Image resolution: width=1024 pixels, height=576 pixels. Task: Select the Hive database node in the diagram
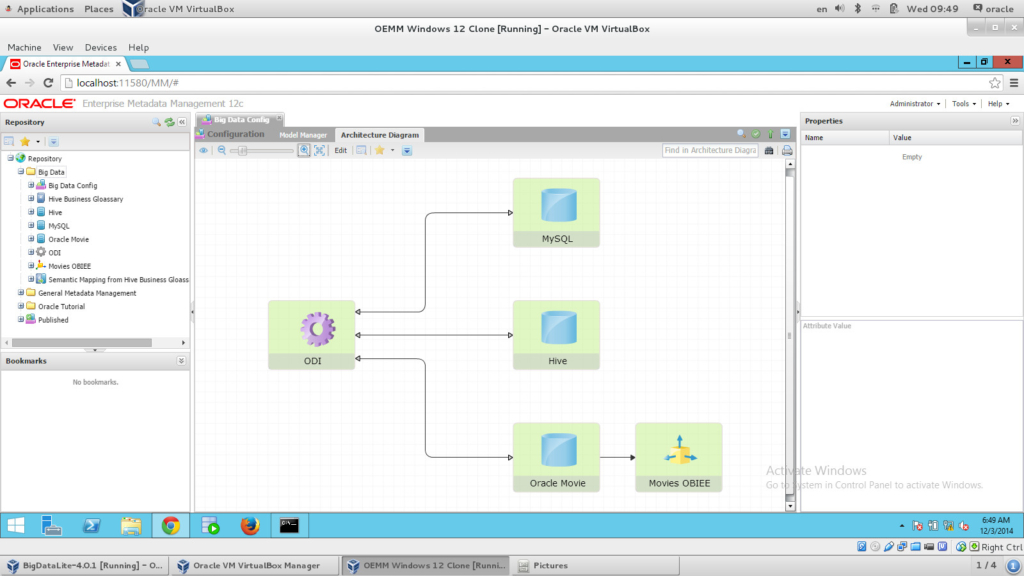[556, 335]
